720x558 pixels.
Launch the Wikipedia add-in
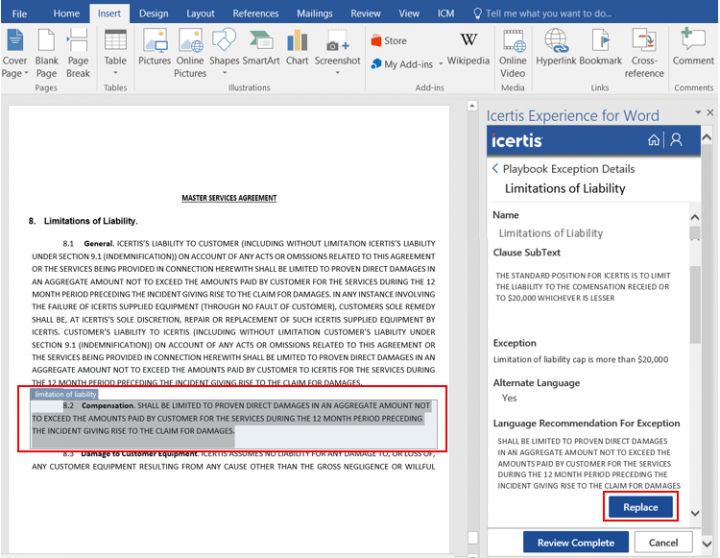coord(468,48)
